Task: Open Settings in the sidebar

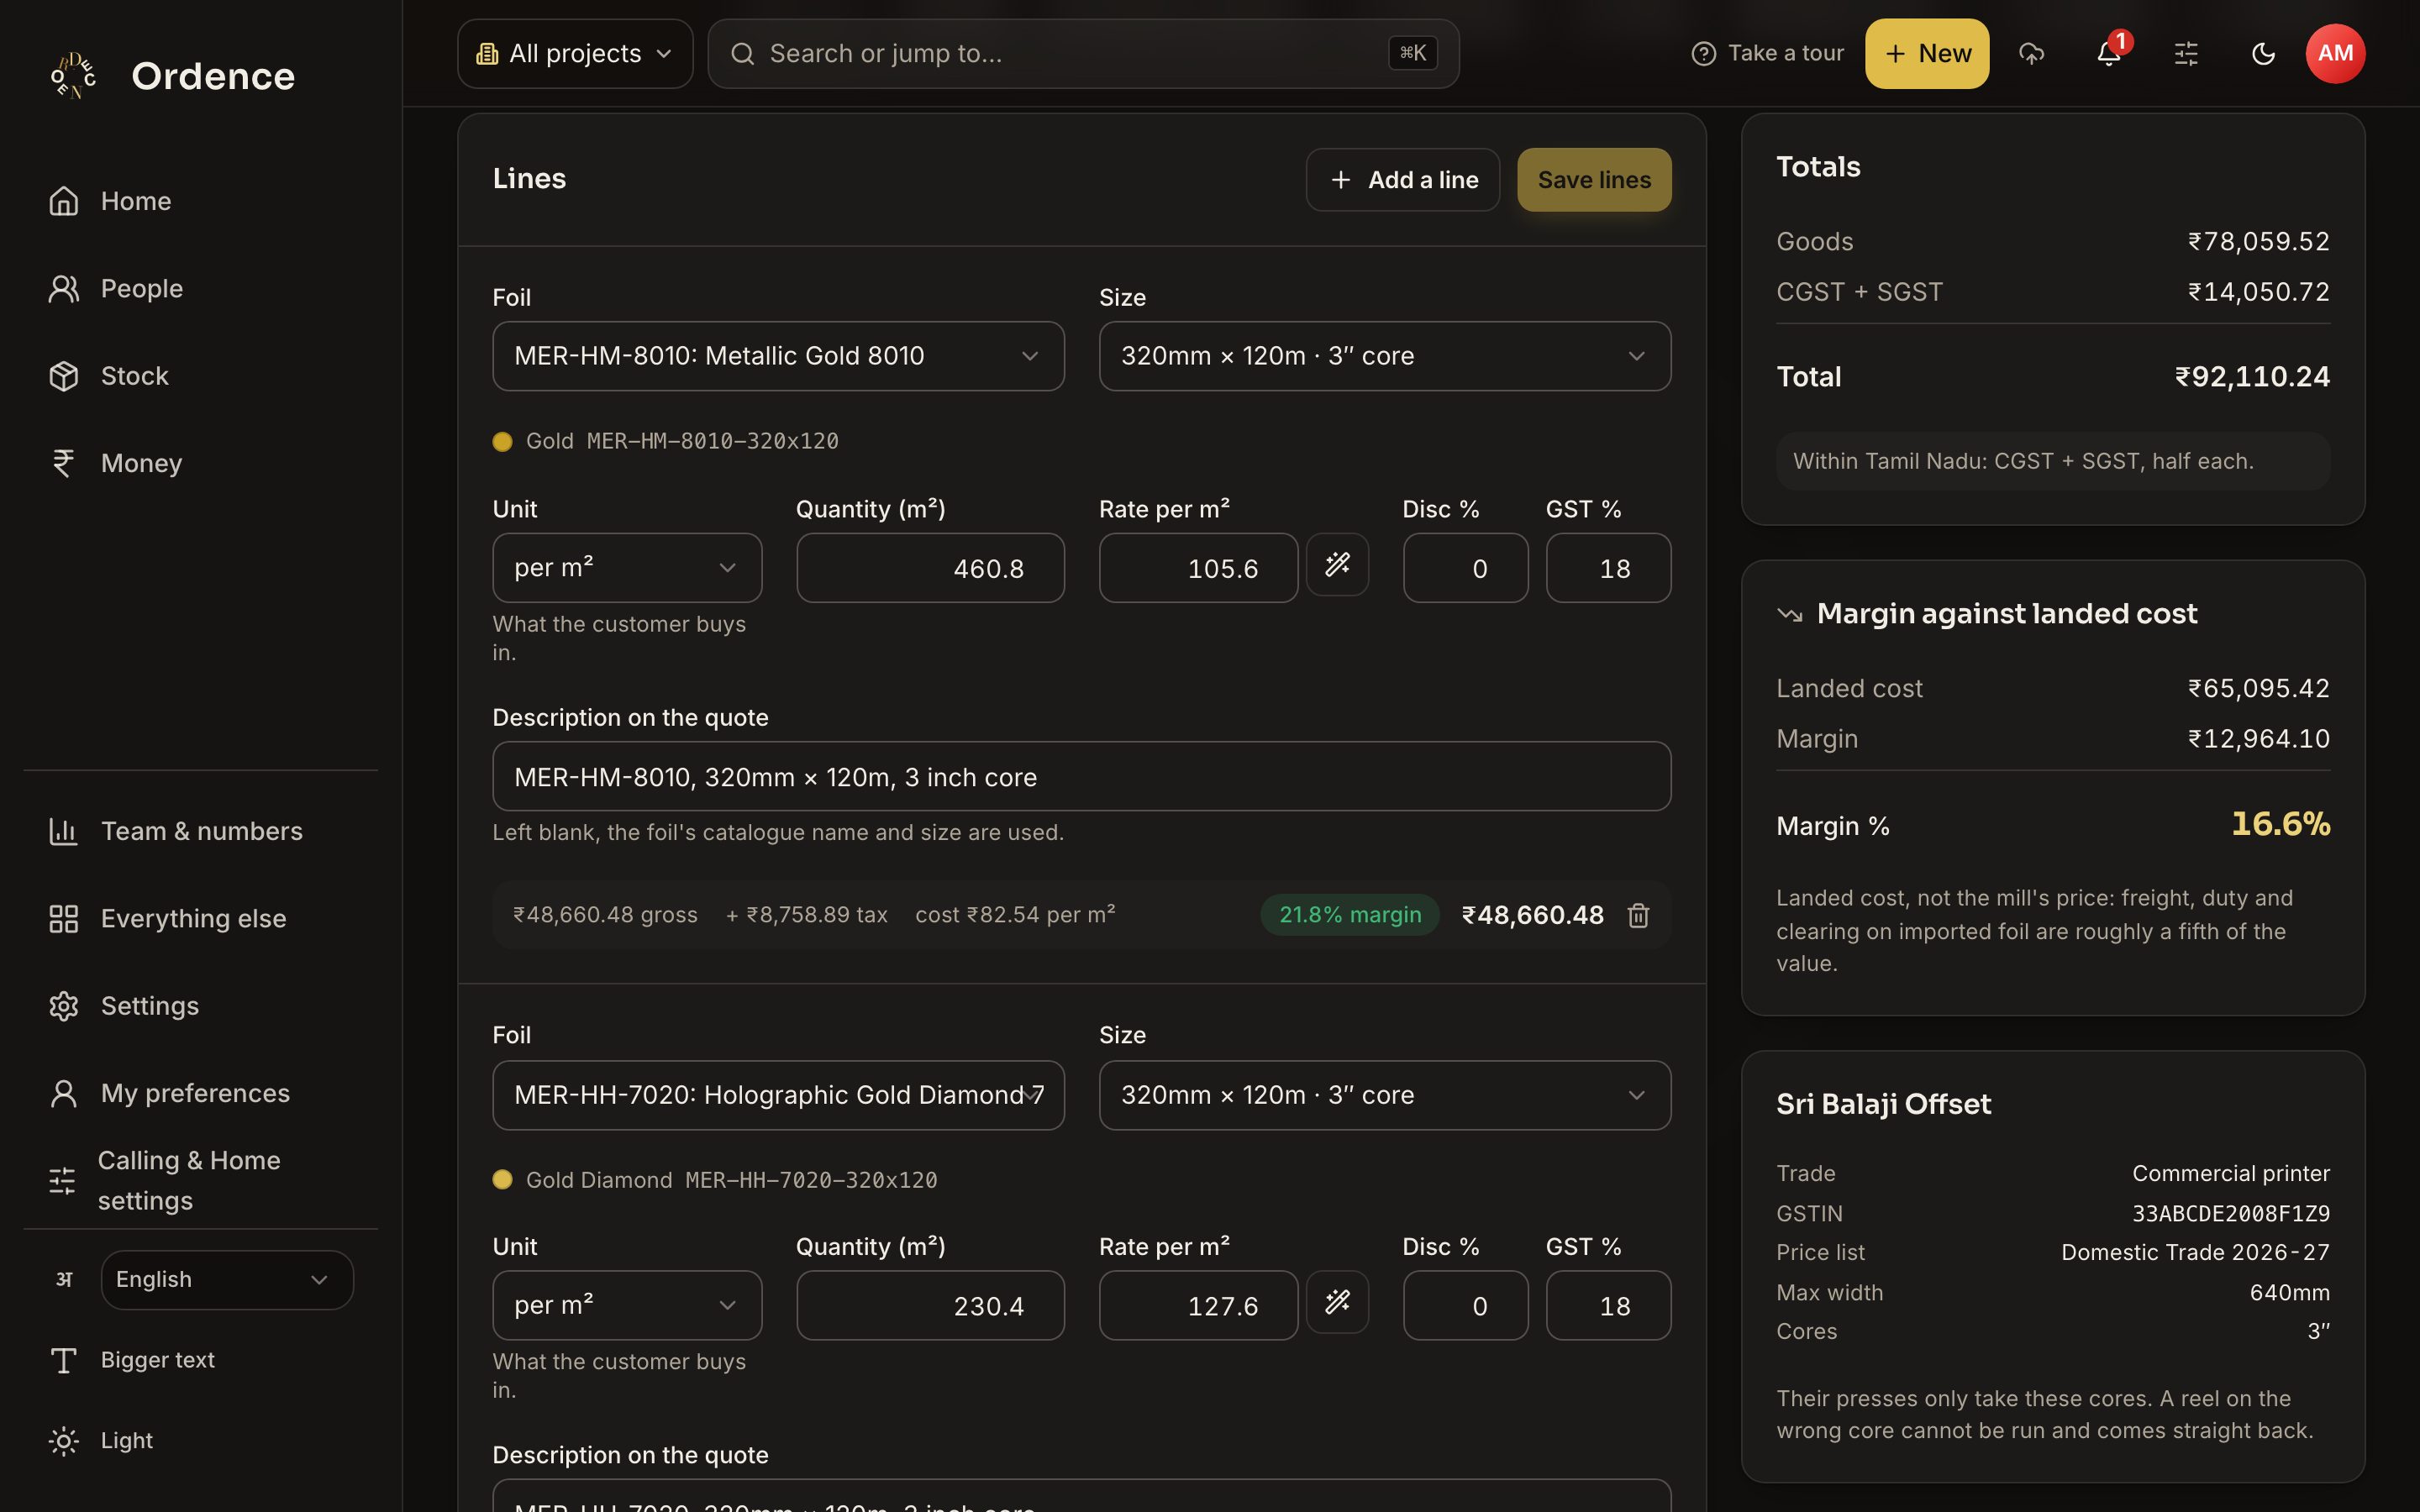Action: pyautogui.click(x=200, y=1006)
